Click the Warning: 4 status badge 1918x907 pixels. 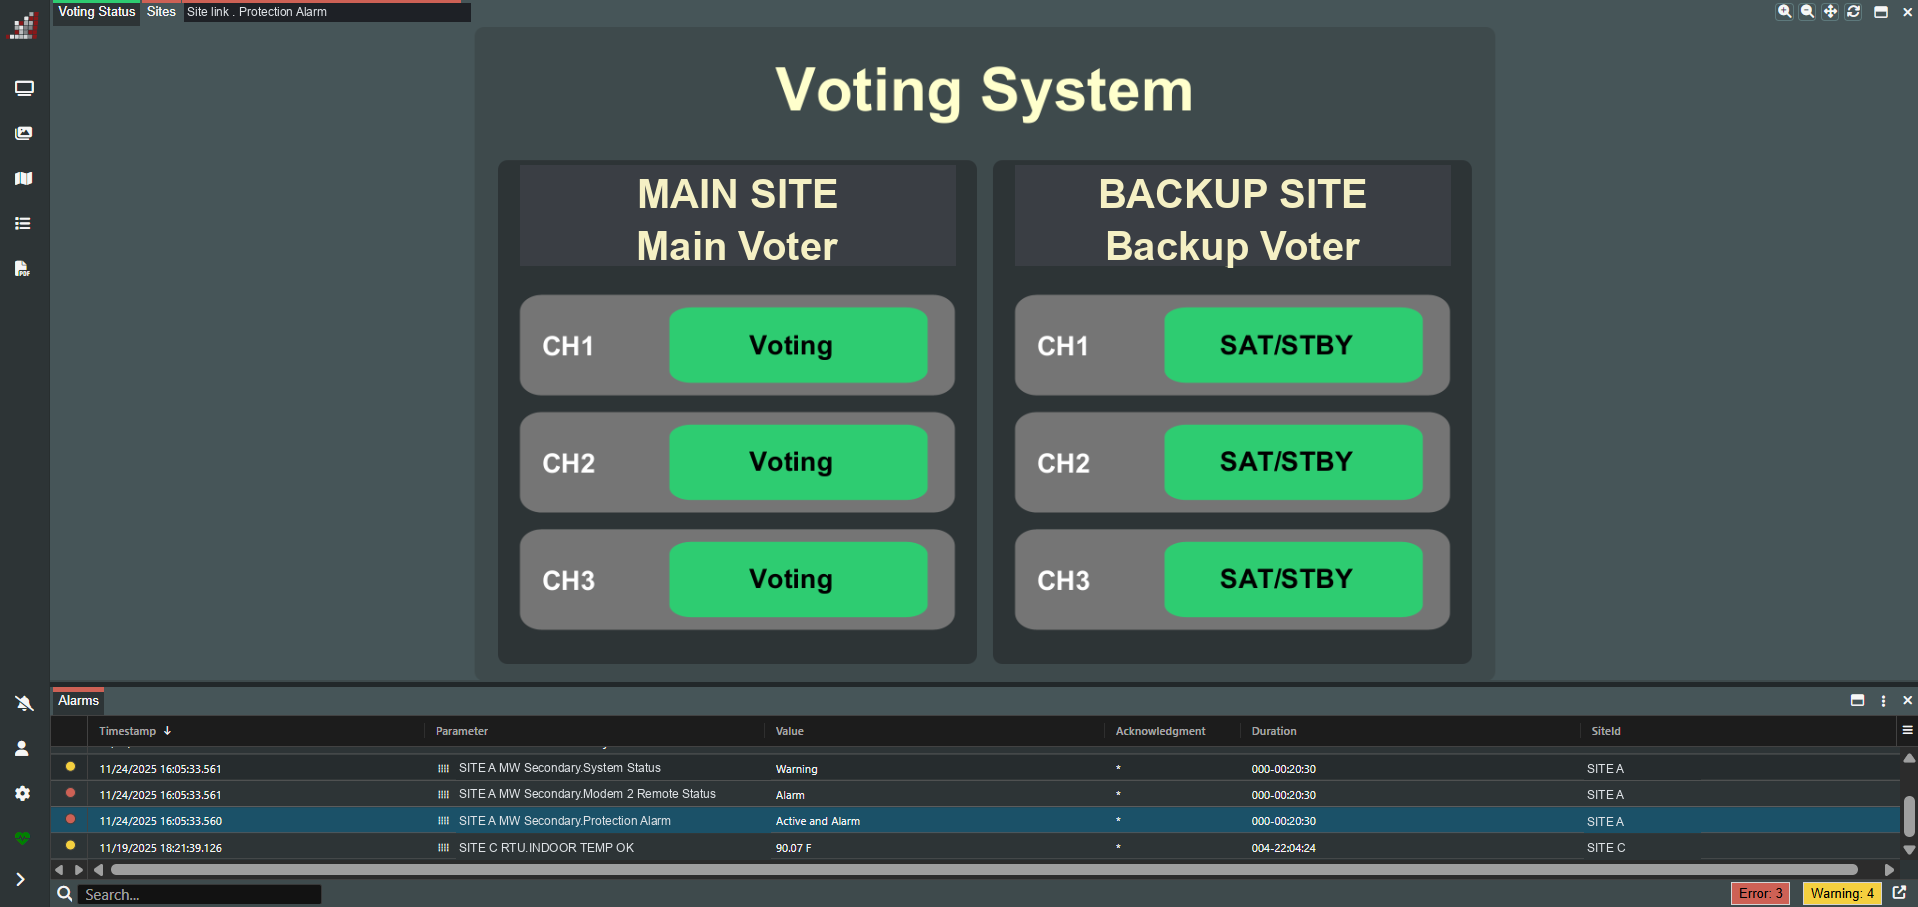click(1842, 893)
